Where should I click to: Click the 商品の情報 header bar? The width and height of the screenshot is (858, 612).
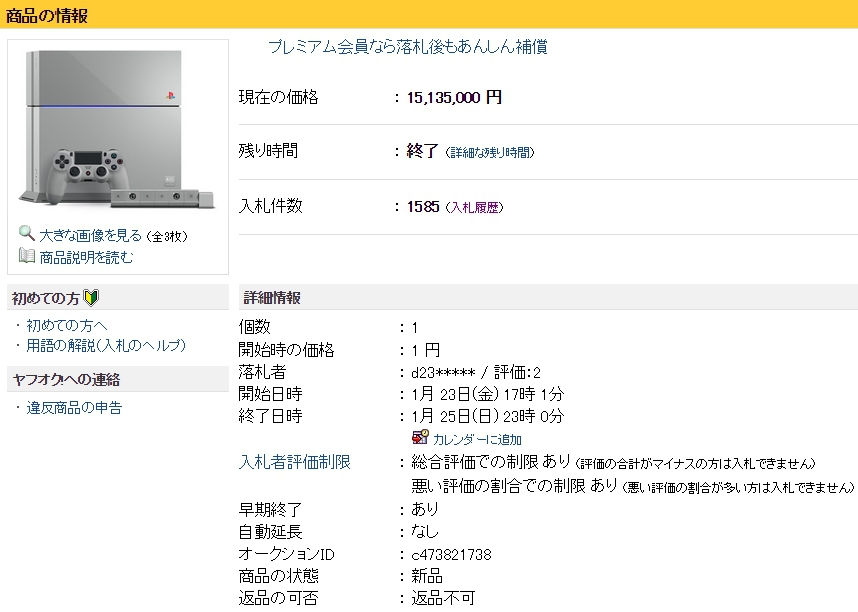47,14
